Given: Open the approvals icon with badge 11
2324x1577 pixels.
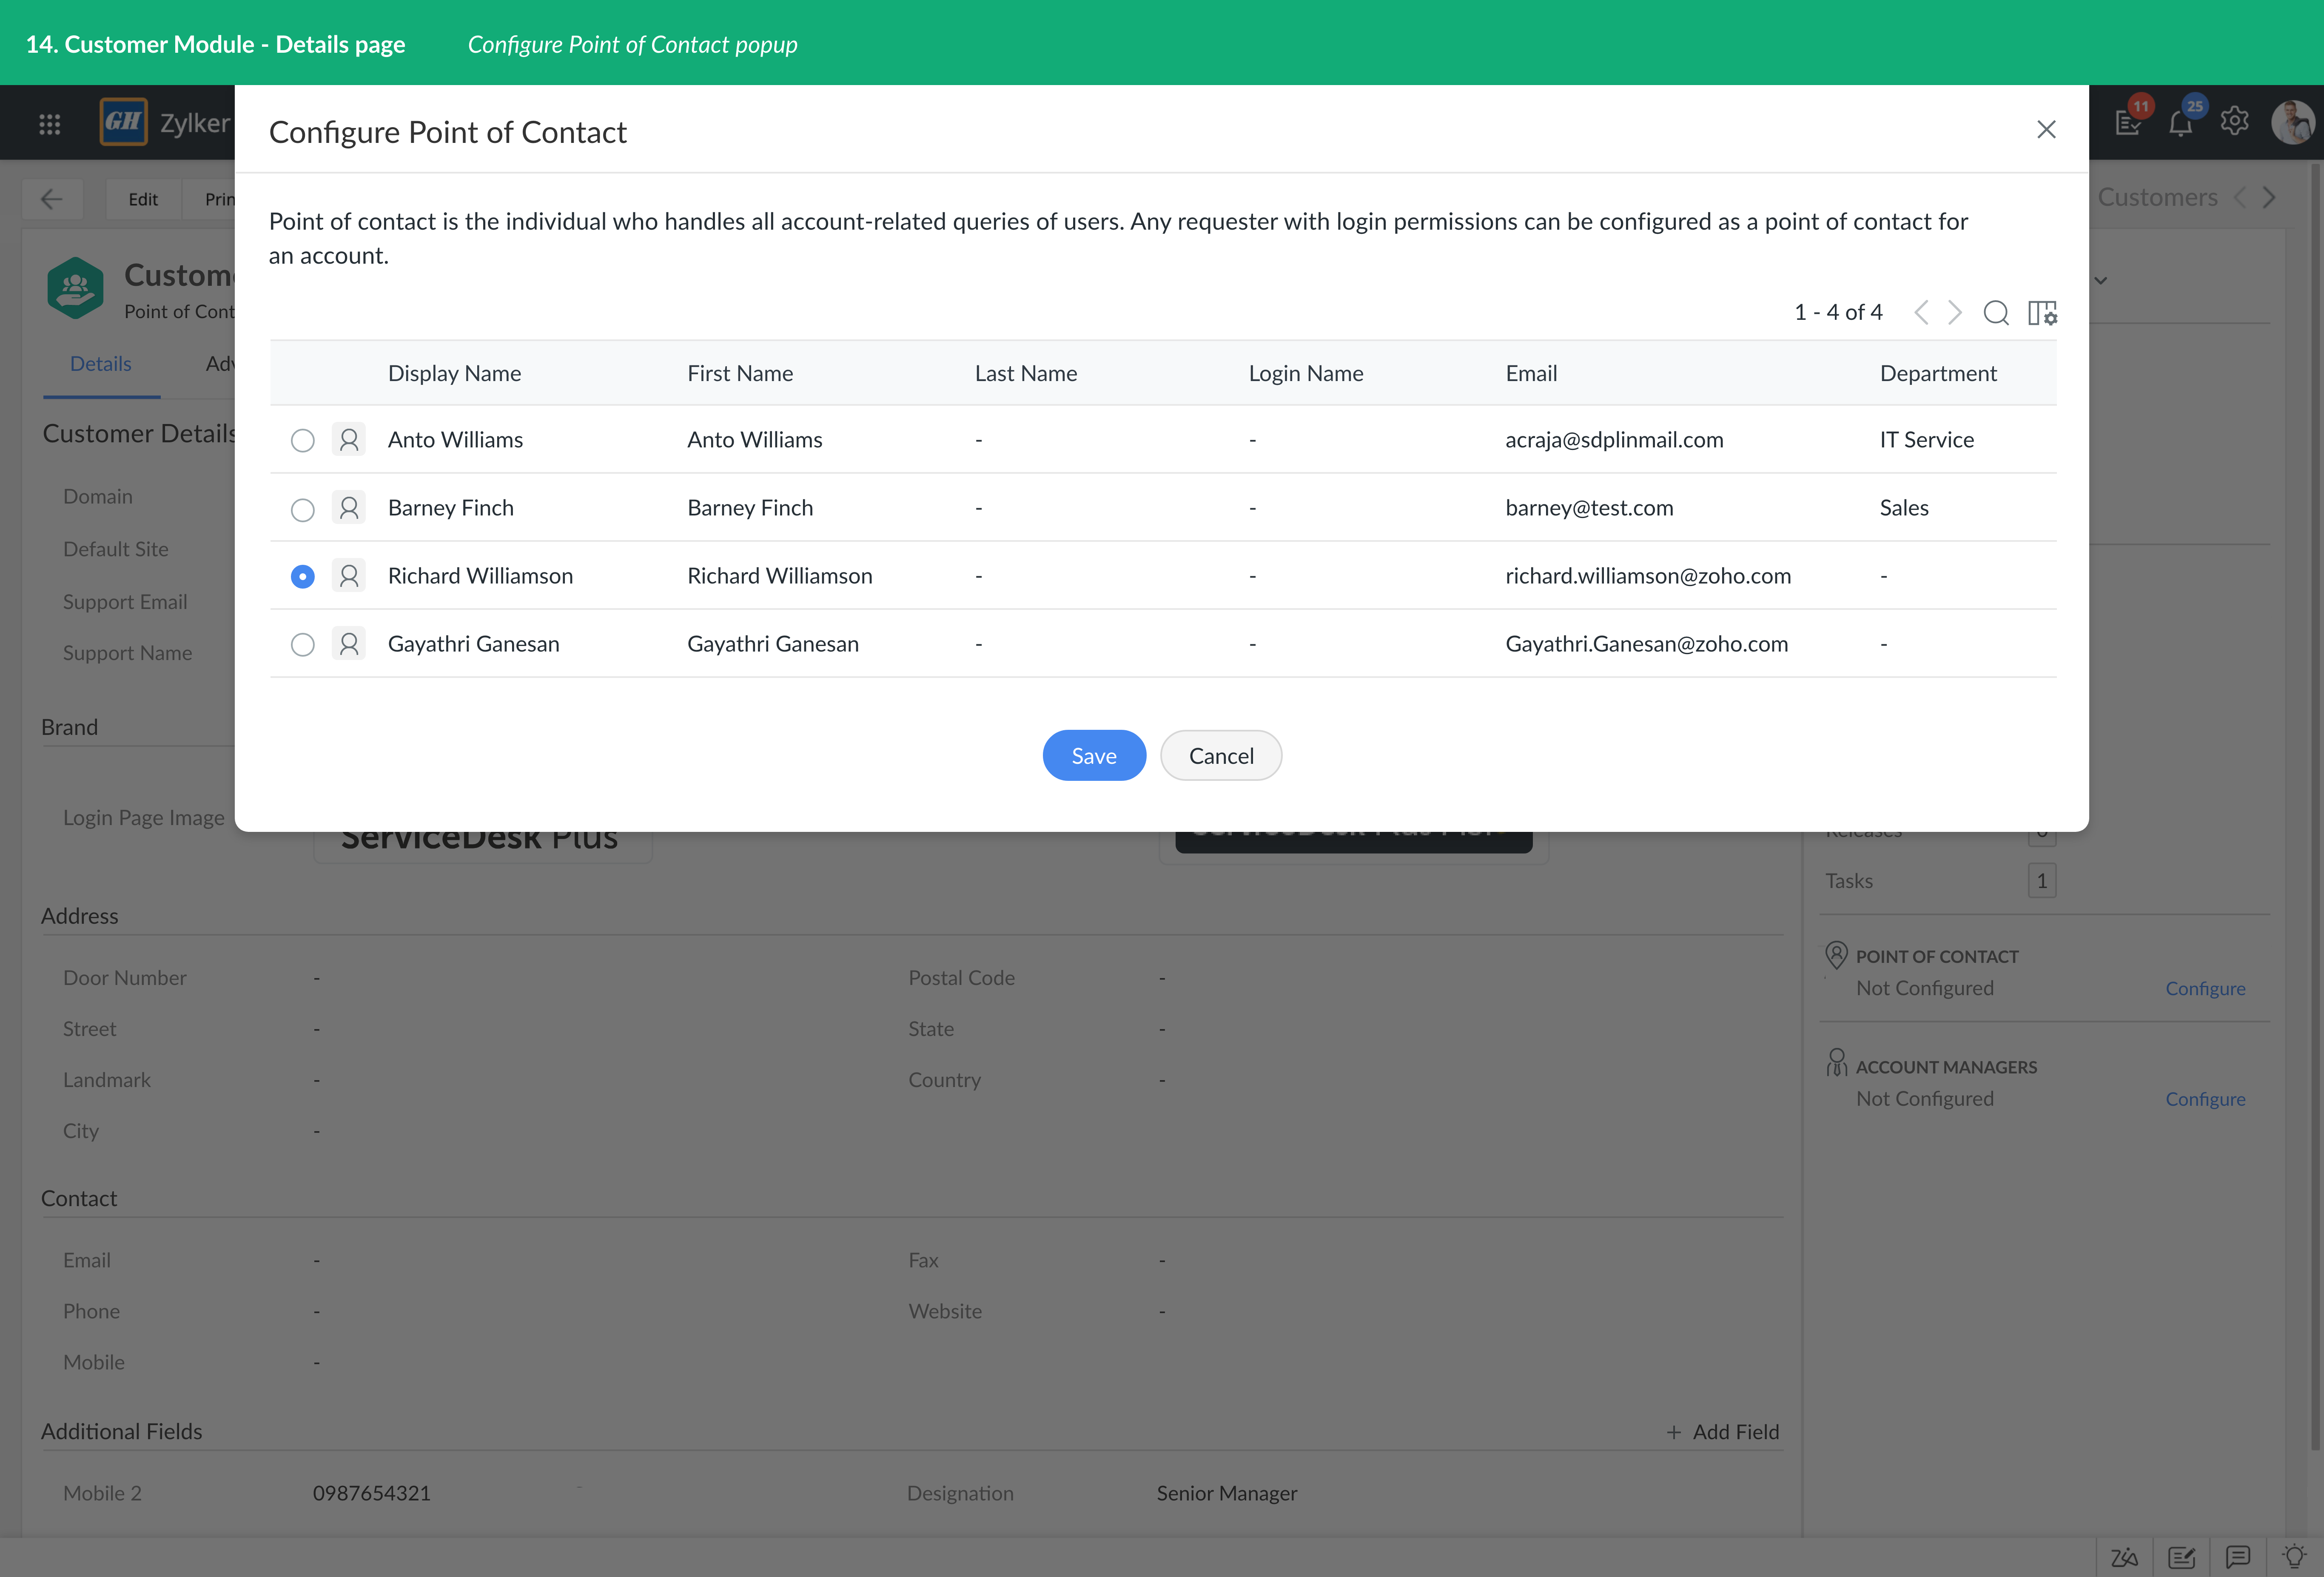Looking at the screenshot, I should (x=2128, y=122).
